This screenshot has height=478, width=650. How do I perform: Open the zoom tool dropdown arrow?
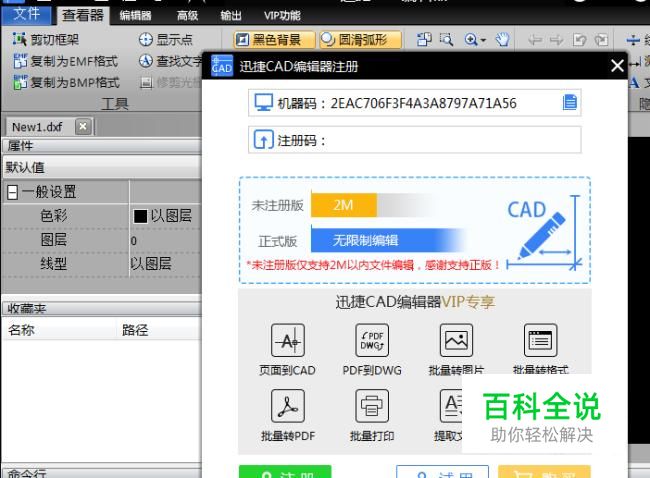coord(483,40)
